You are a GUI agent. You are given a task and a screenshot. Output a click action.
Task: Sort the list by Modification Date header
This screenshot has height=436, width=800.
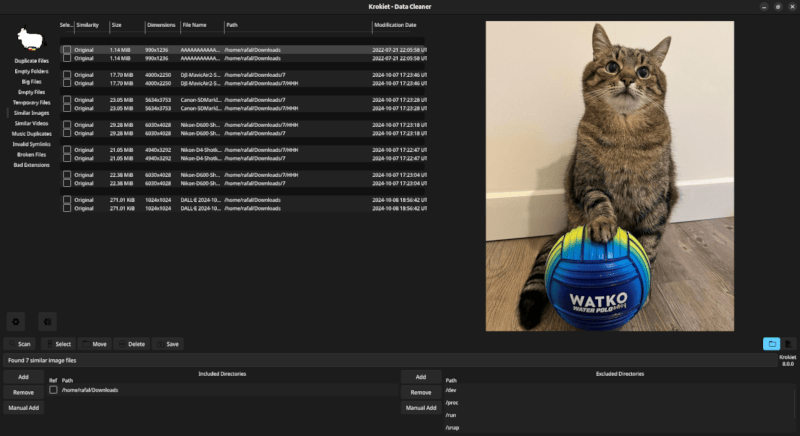pos(396,24)
